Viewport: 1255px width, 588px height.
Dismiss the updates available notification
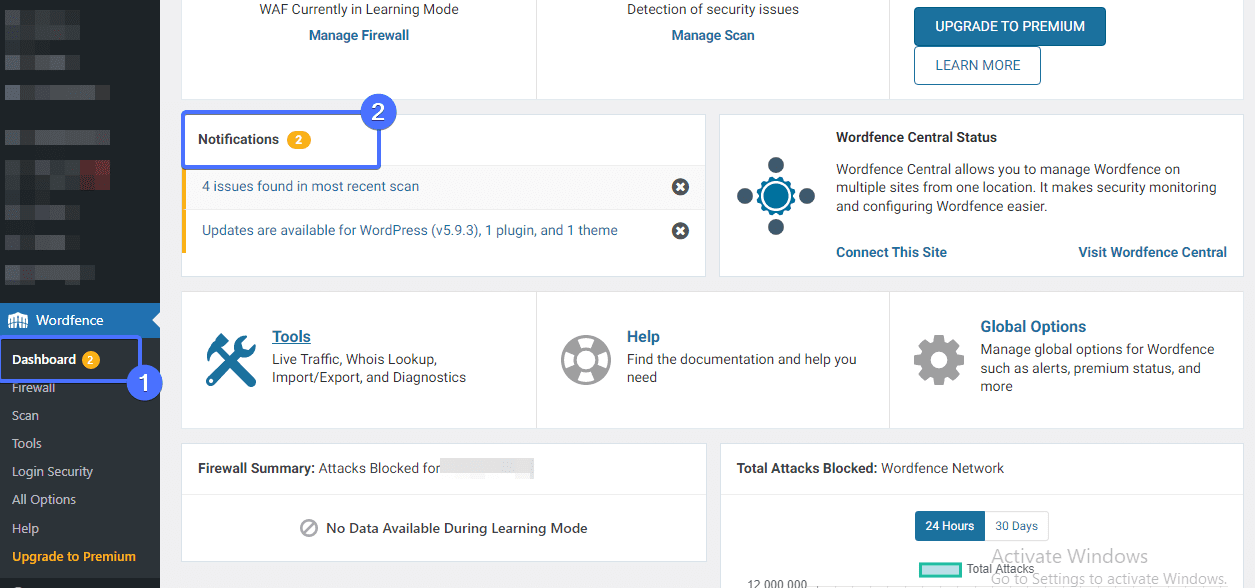pyautogui.click(x=680, y=231)
